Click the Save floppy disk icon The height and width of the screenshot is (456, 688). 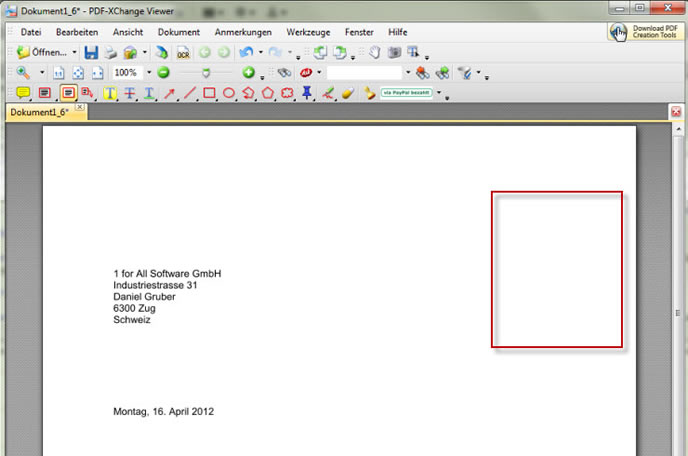pos(91,52)
